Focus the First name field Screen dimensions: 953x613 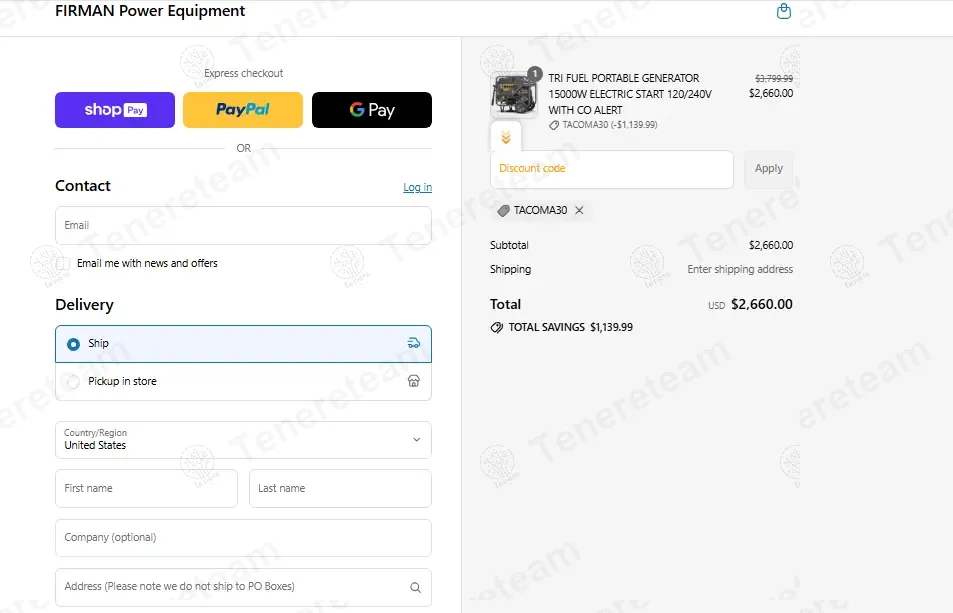(146, 488)
